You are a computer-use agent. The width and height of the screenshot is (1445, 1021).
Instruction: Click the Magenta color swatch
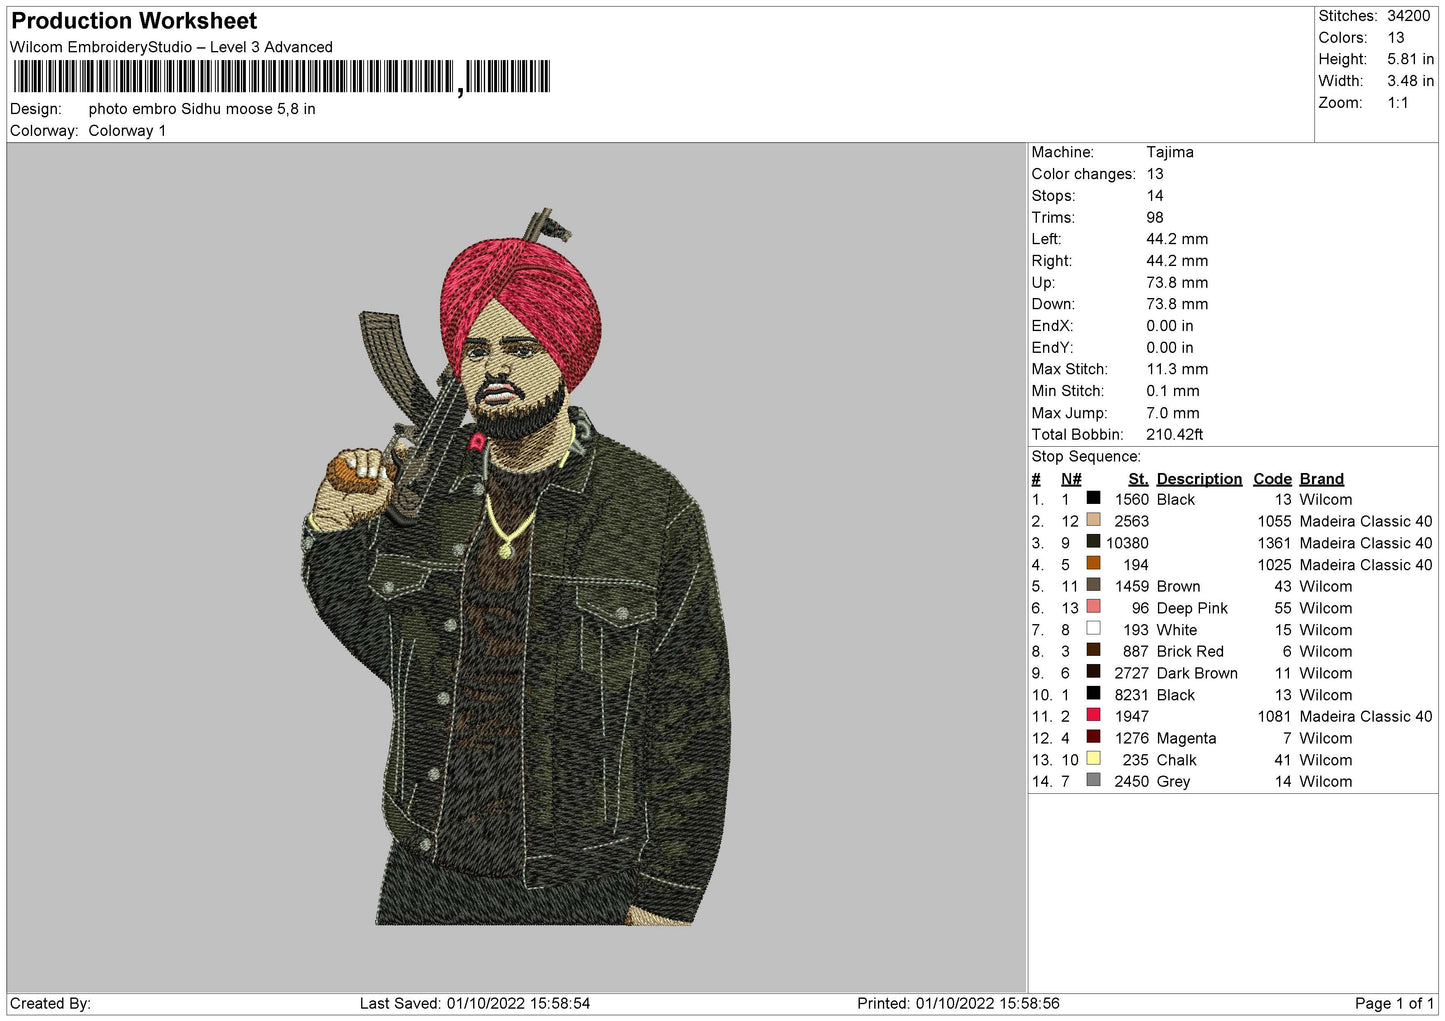(1093, 736)
